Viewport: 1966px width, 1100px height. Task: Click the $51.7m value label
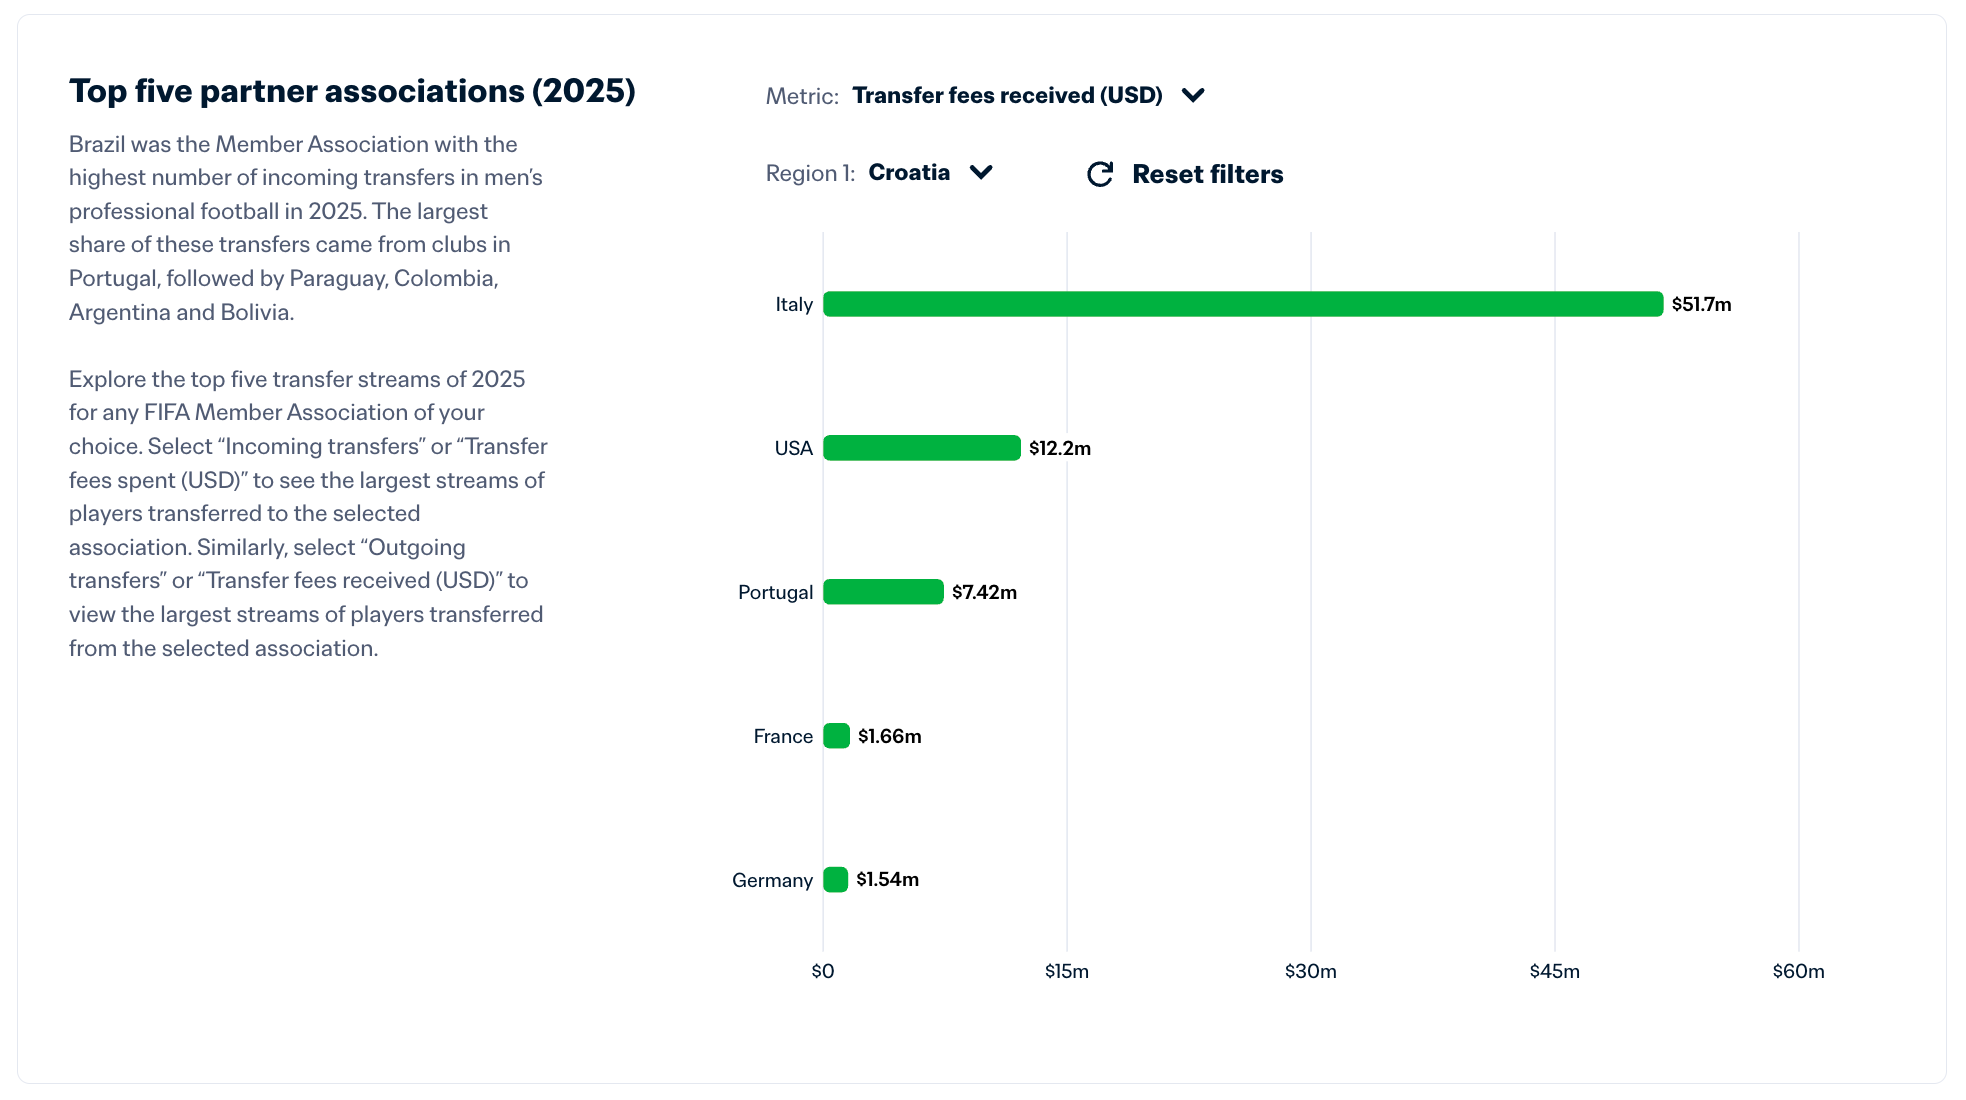pos(1701,304)
